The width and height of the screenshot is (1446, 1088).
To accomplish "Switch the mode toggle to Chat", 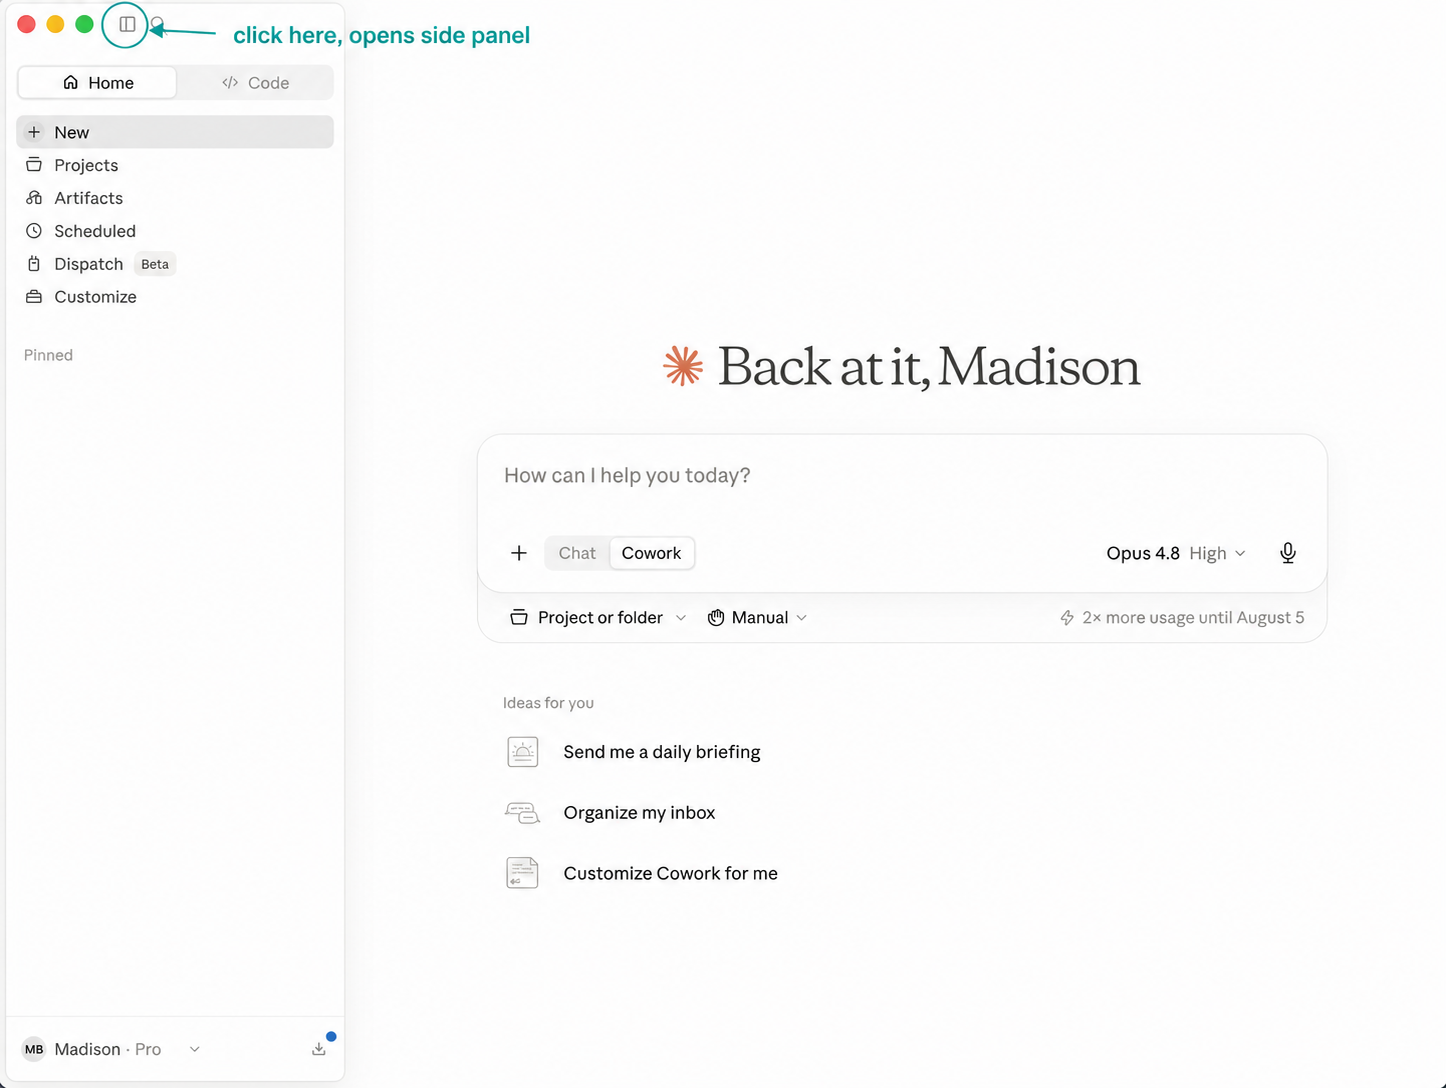I will pos(577,553).
